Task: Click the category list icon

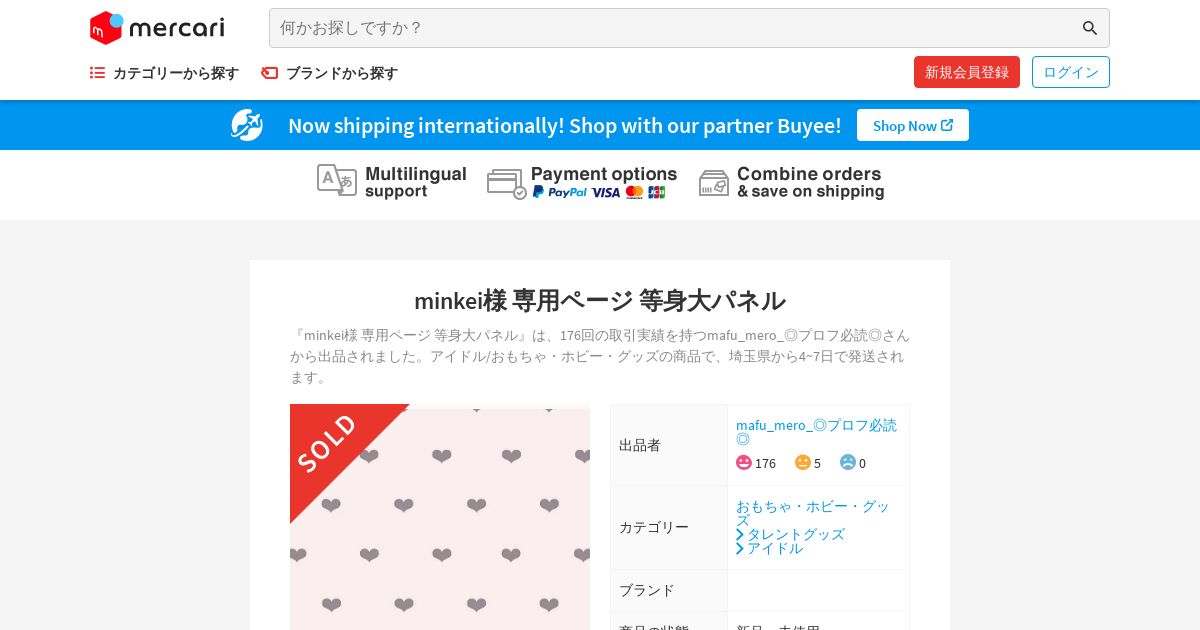Action: [x=97, y=73]
